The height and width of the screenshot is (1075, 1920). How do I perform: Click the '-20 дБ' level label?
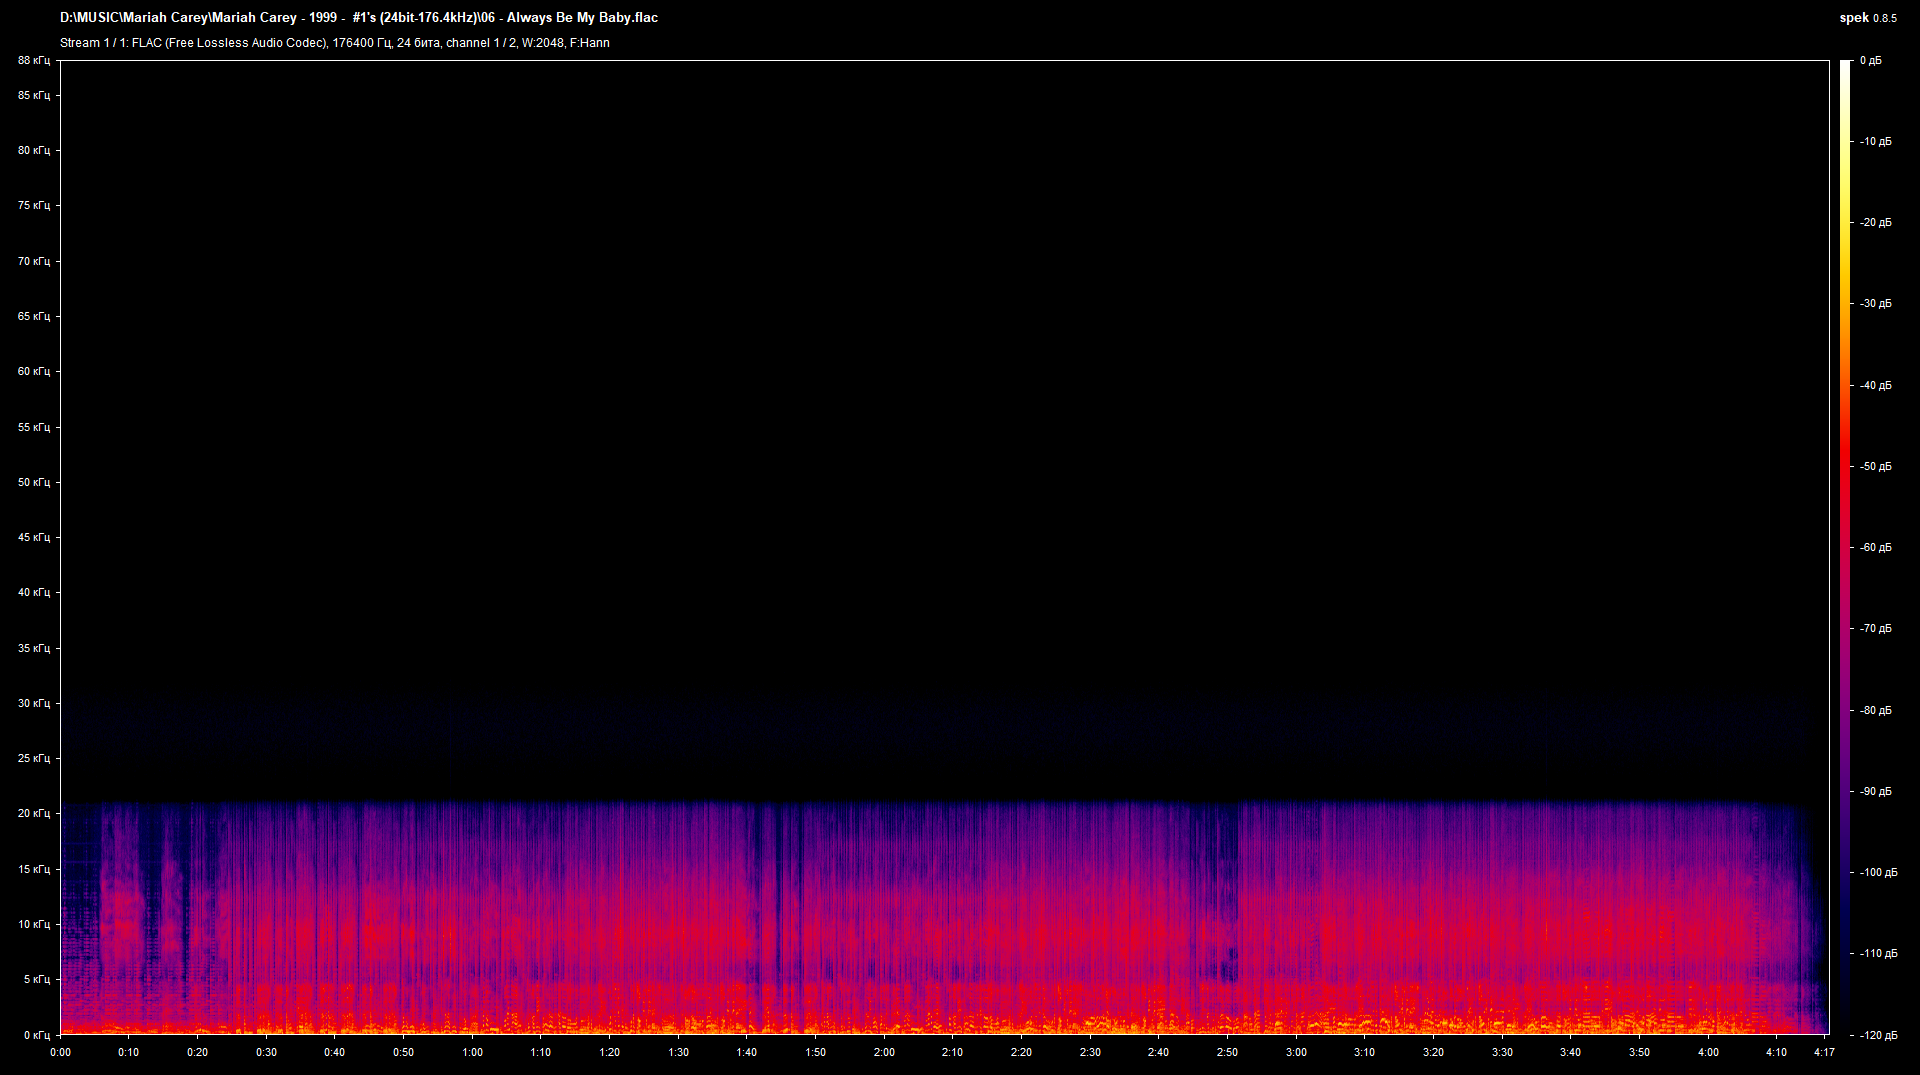click(1876, 223)
